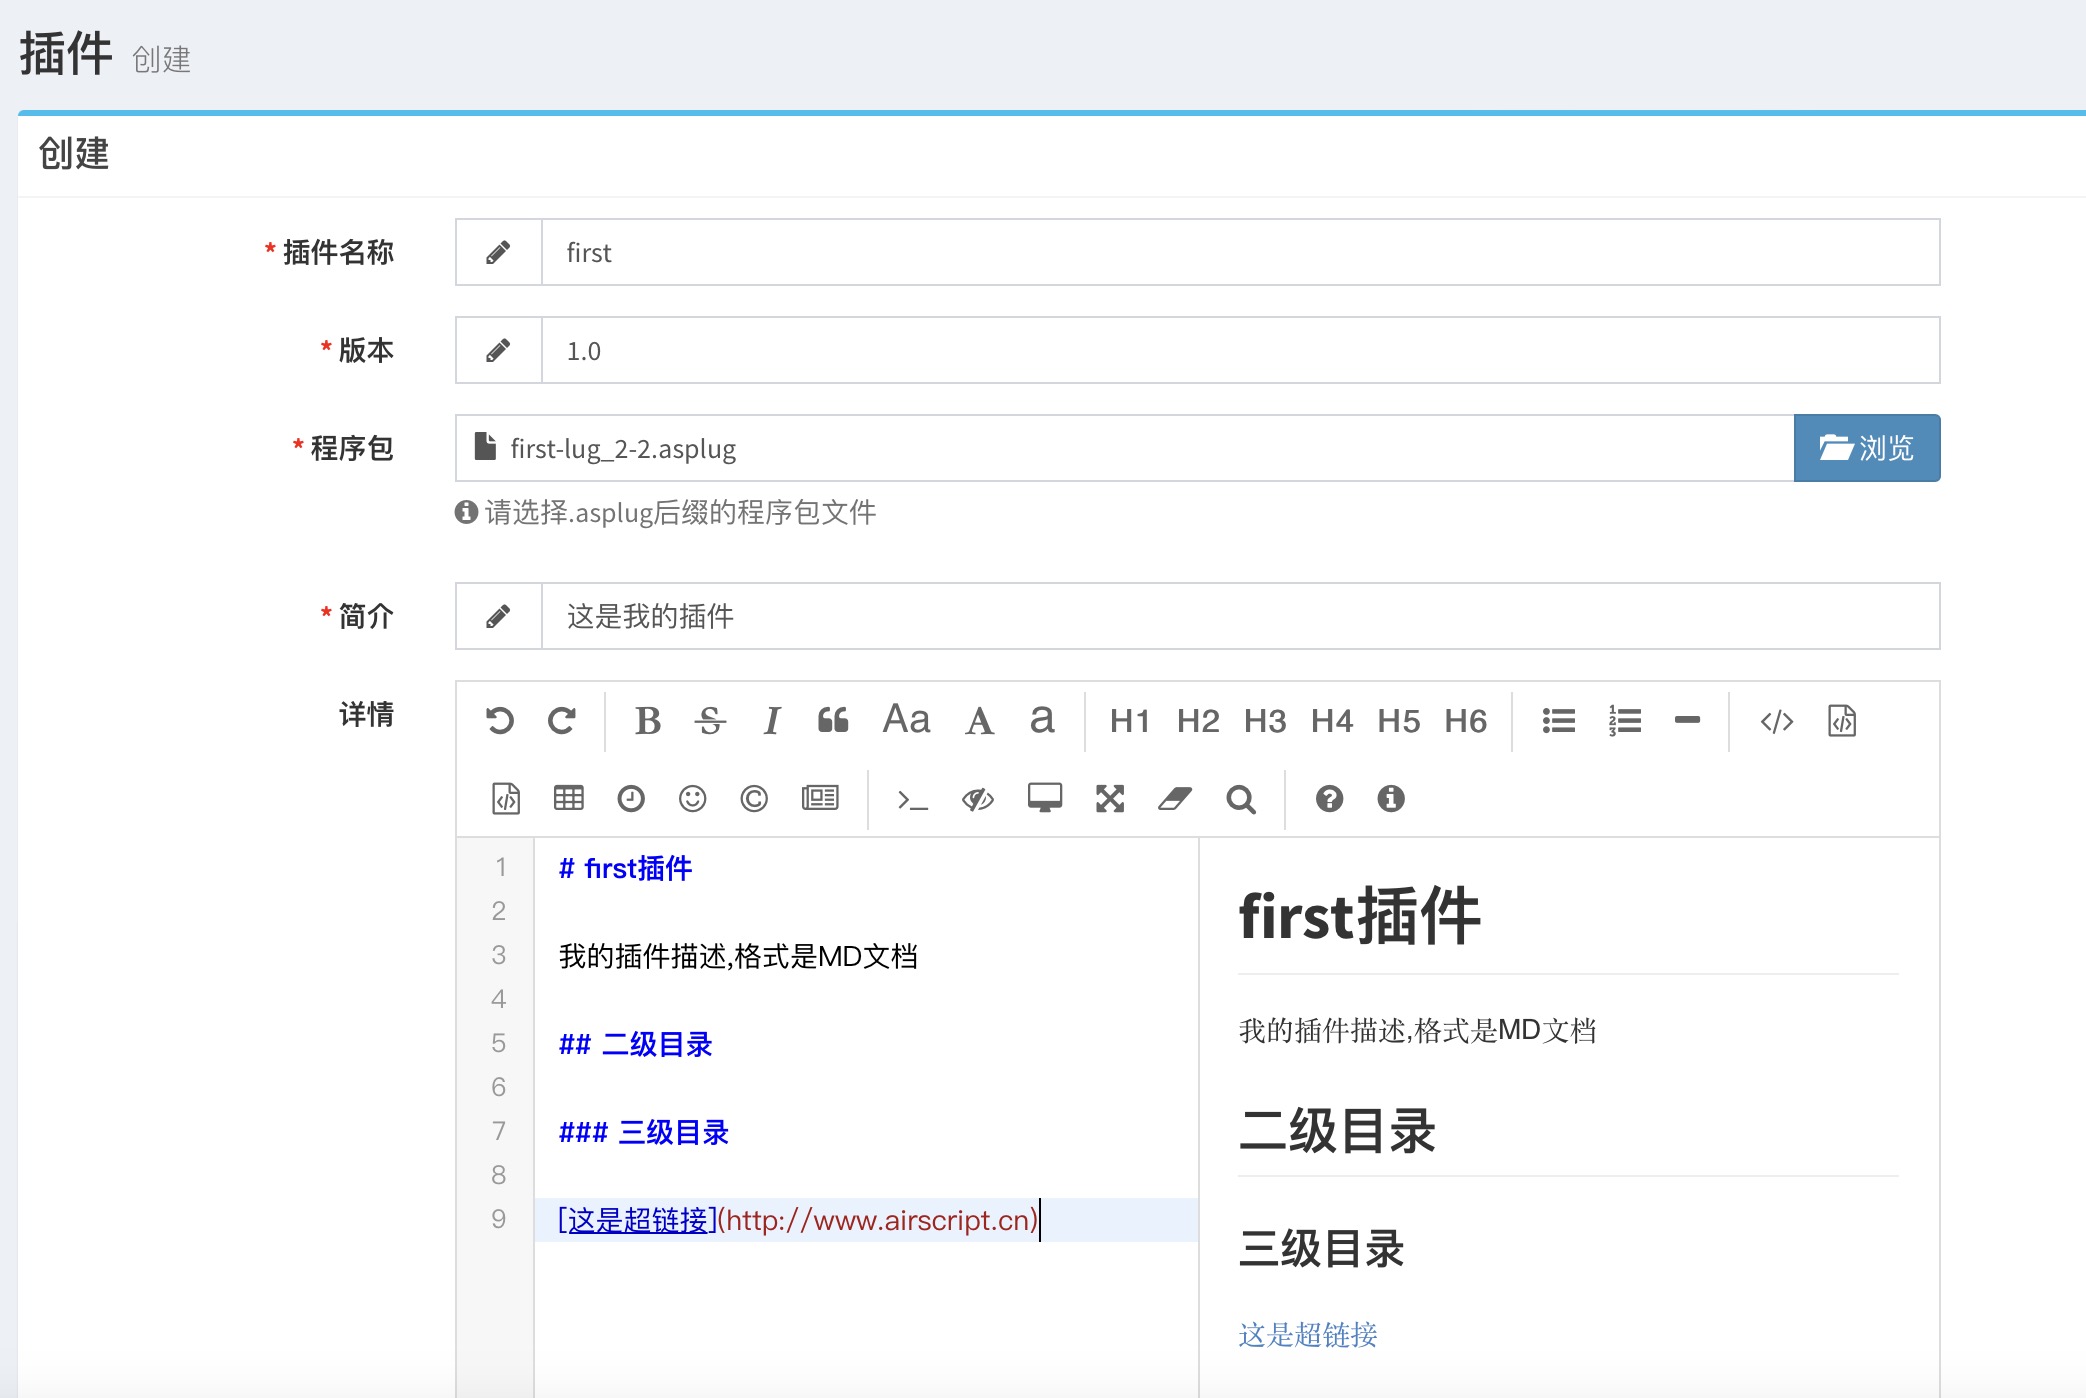Click the preview heading first插件
This screenshot has width=2086, height=1398.
1360,916
